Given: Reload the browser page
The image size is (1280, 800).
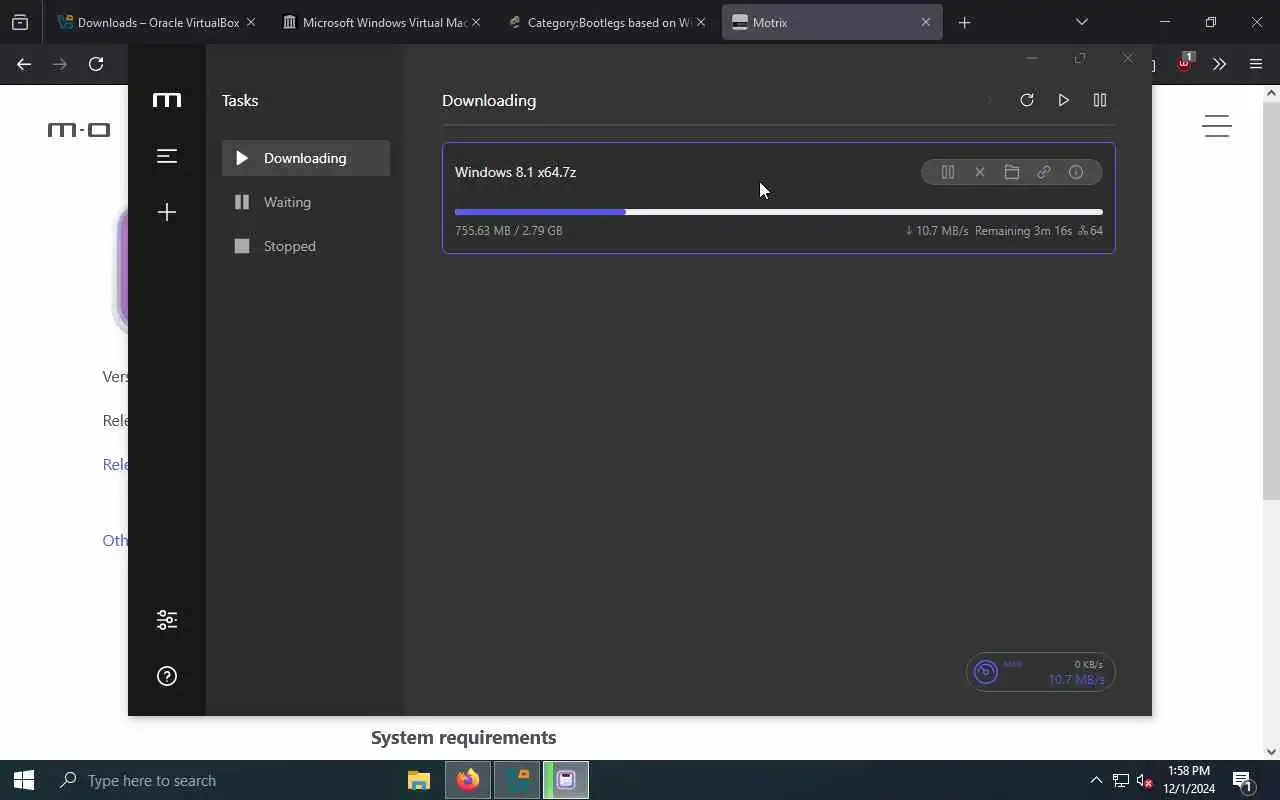Looking at the screenshot, I should (96, 64).
